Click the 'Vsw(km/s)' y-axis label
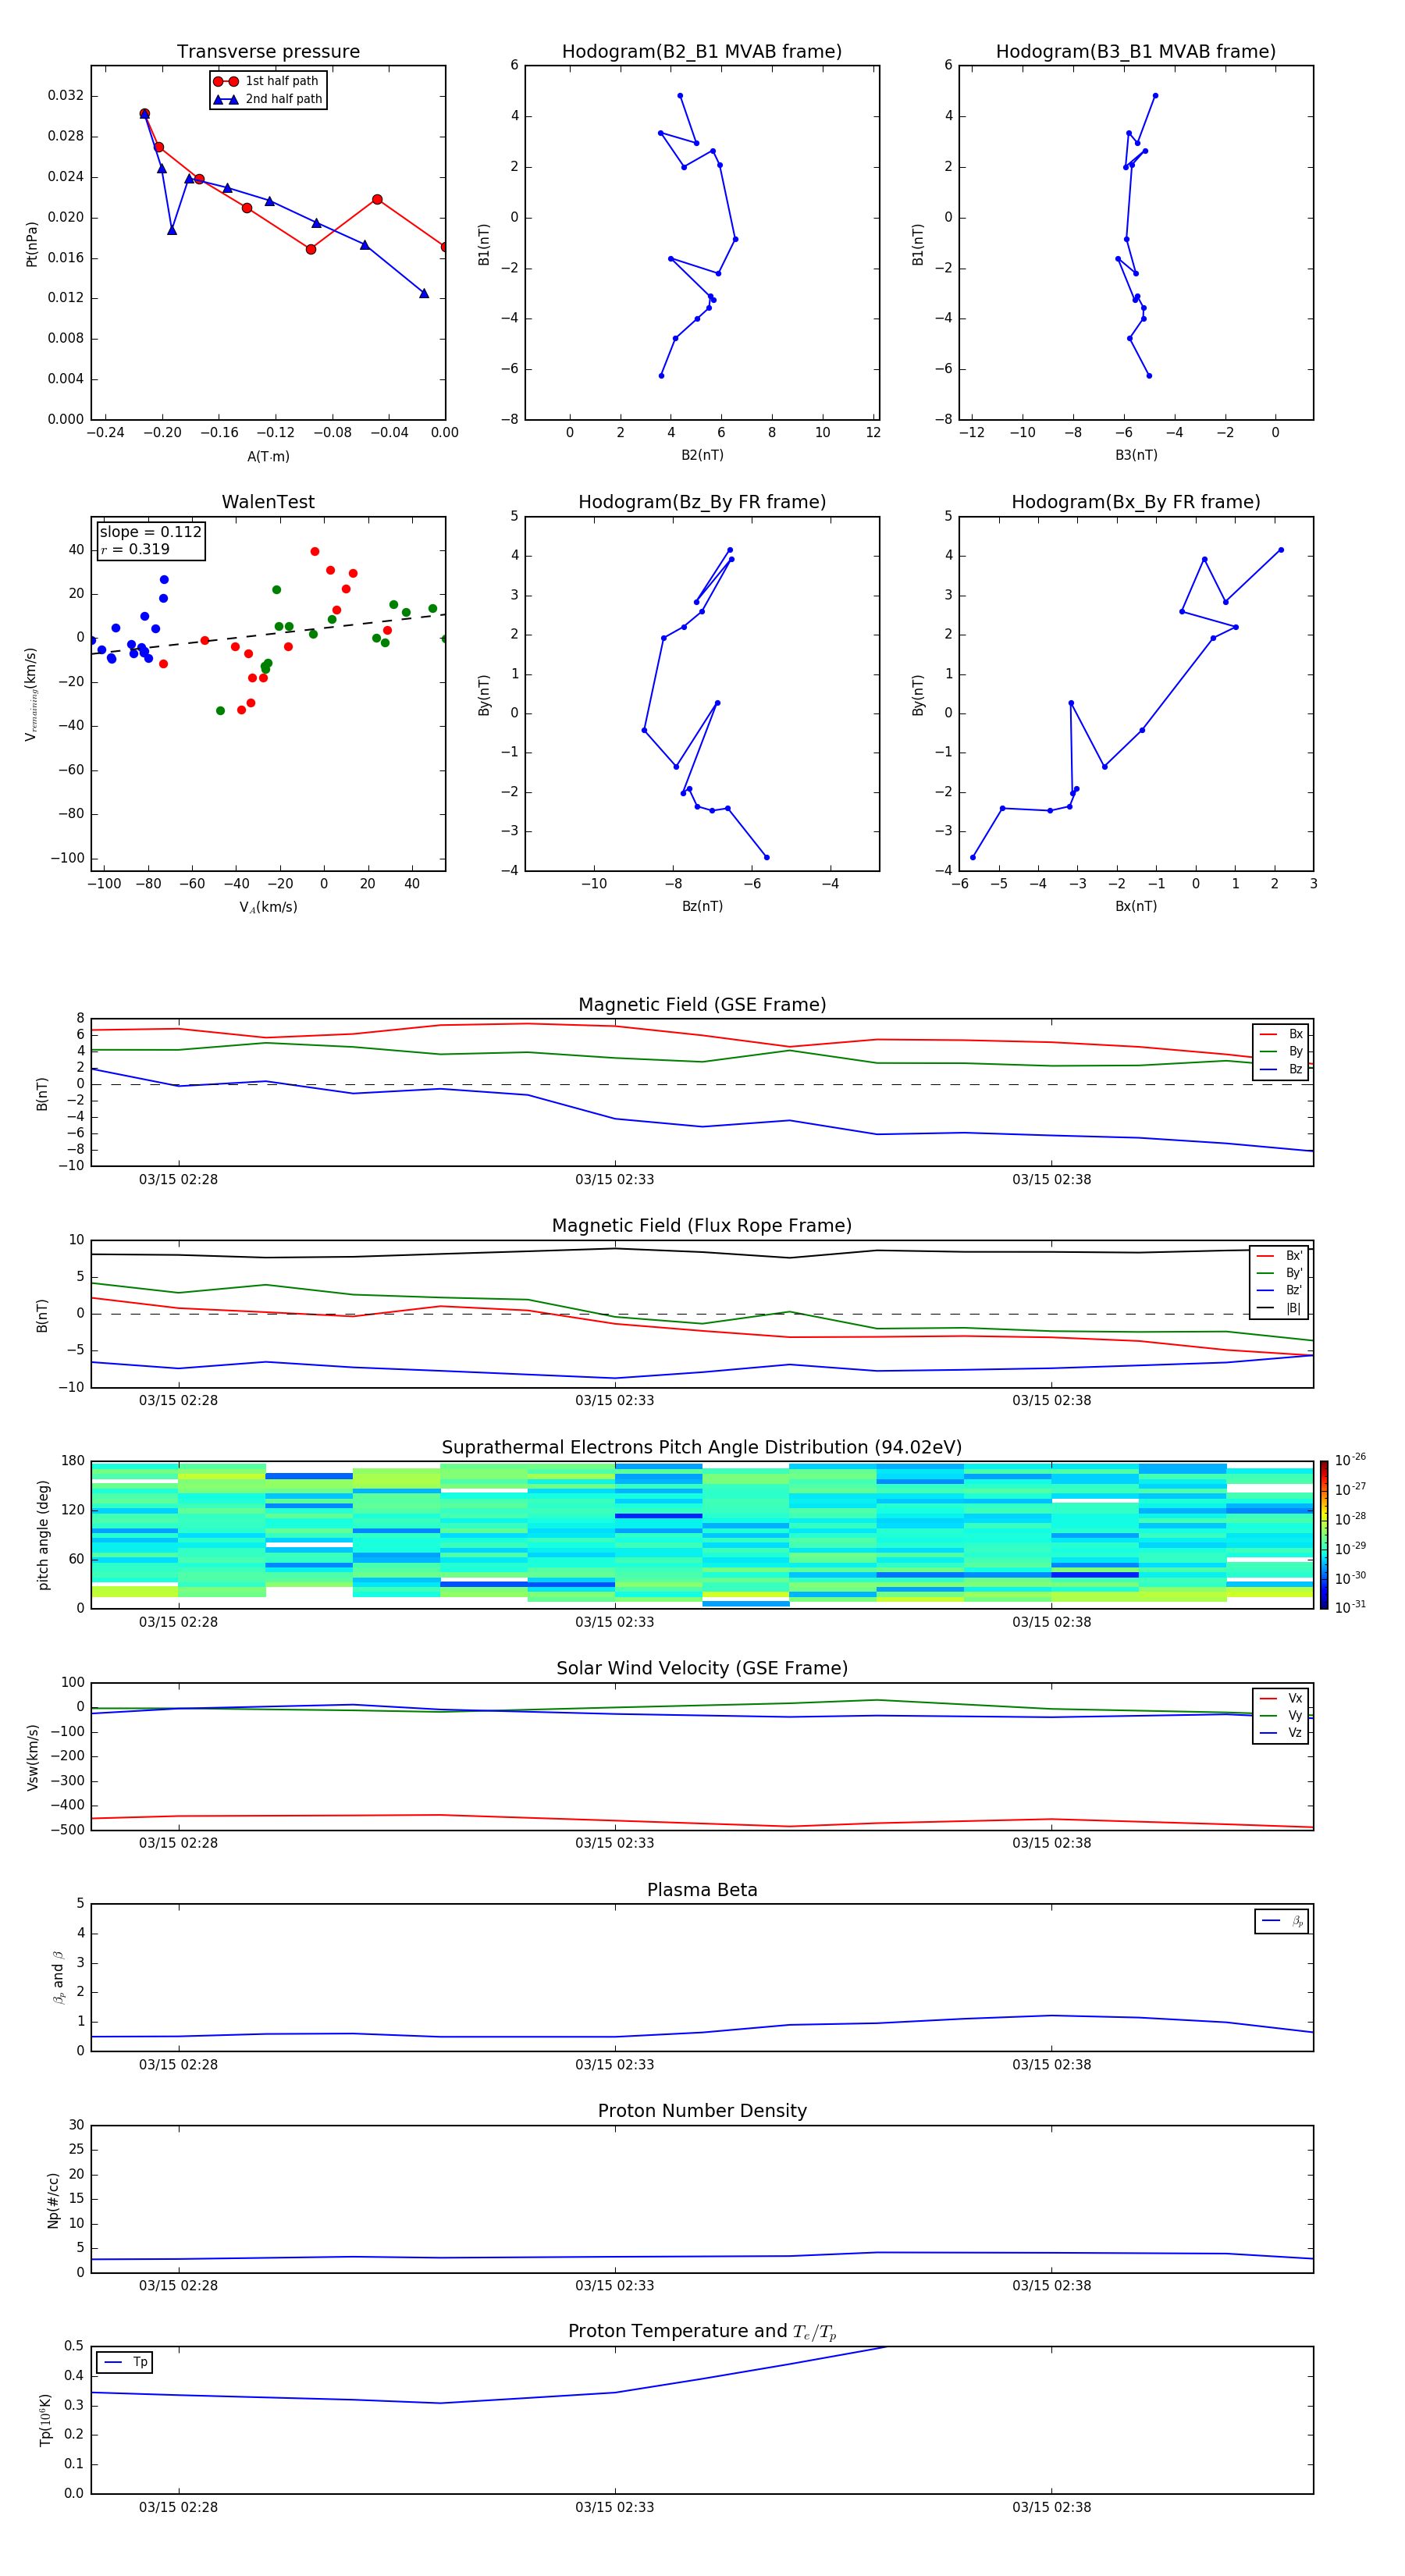Image resolution: width=1405 pixels, height=2576 pixels. pyautogui.click(x=32, y=1756)
